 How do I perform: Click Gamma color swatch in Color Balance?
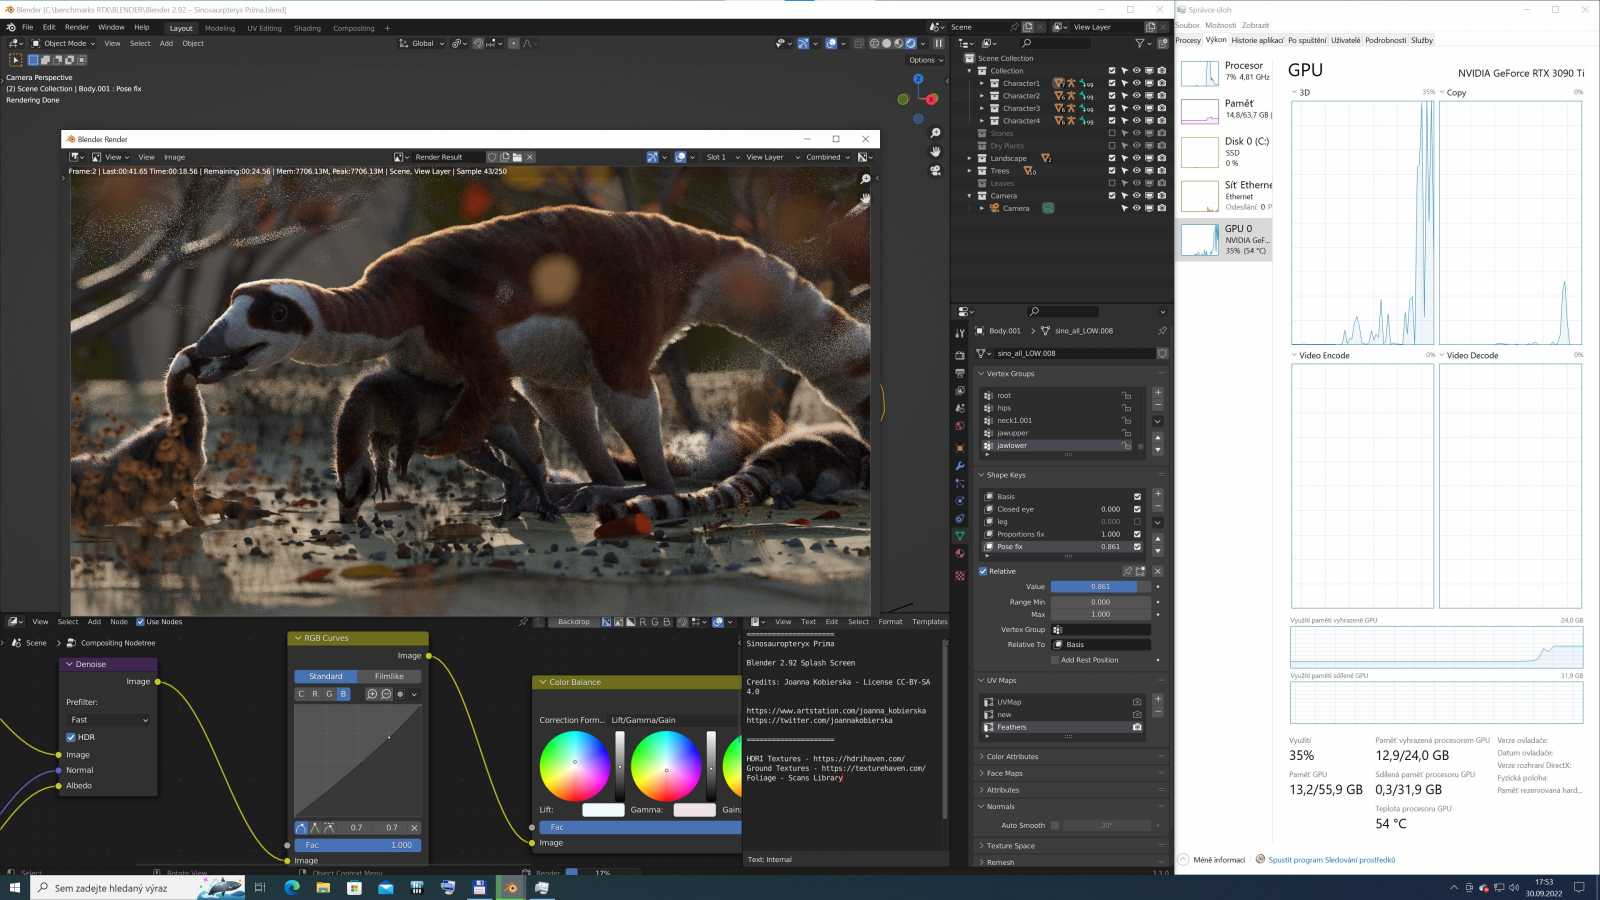694,810
